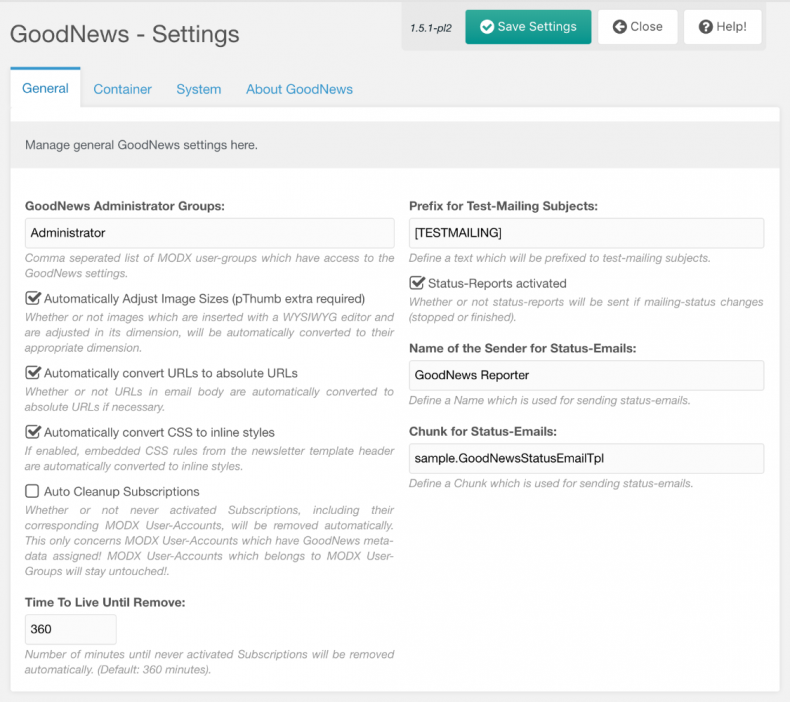Click the GoodNews Administrator Groups field
Viewport: 790px width, 702px height.
click(x=210, y=233)
